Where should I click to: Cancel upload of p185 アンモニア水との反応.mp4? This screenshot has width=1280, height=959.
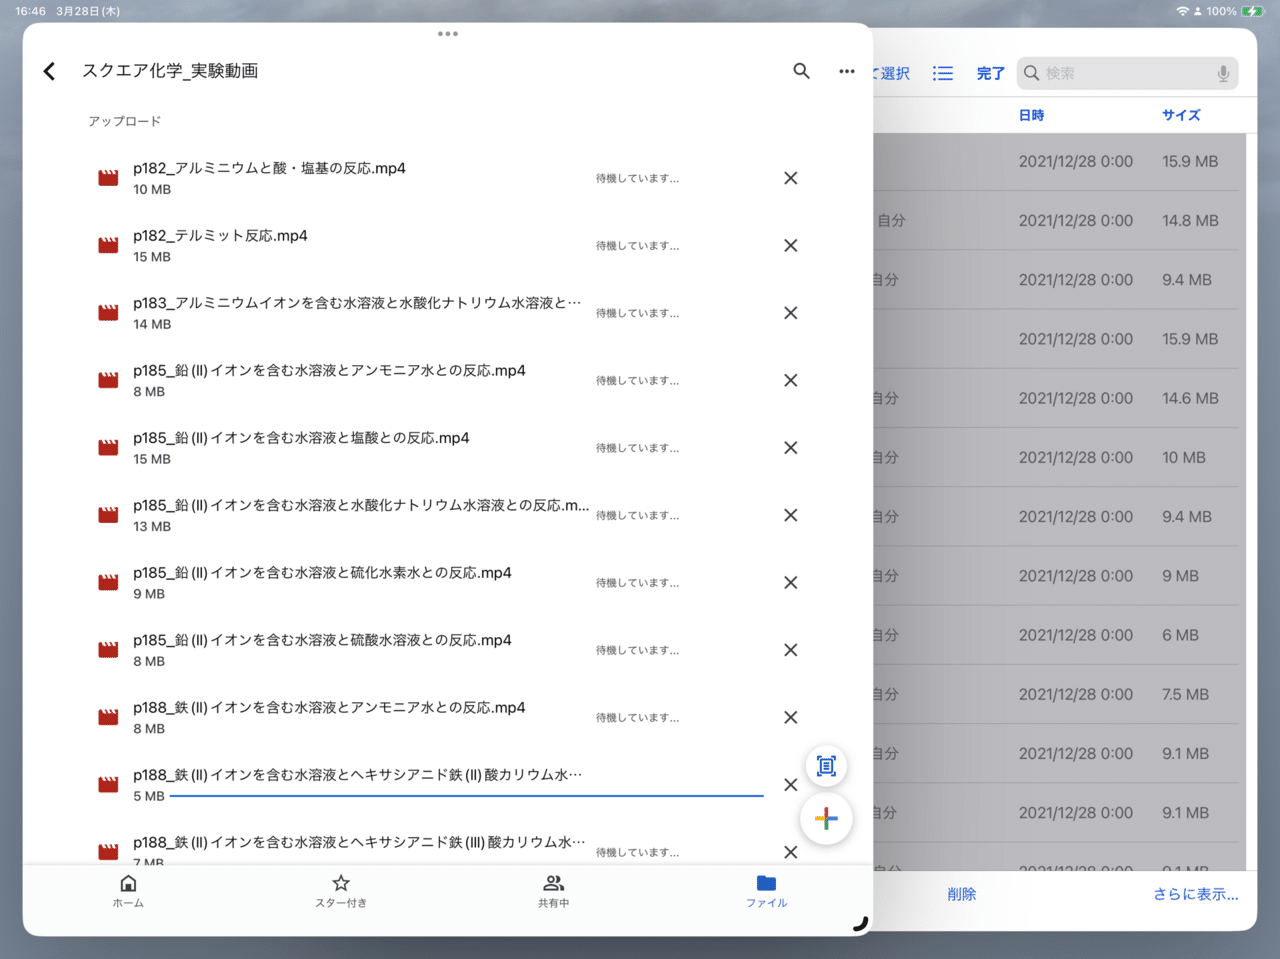click(790, 381)
